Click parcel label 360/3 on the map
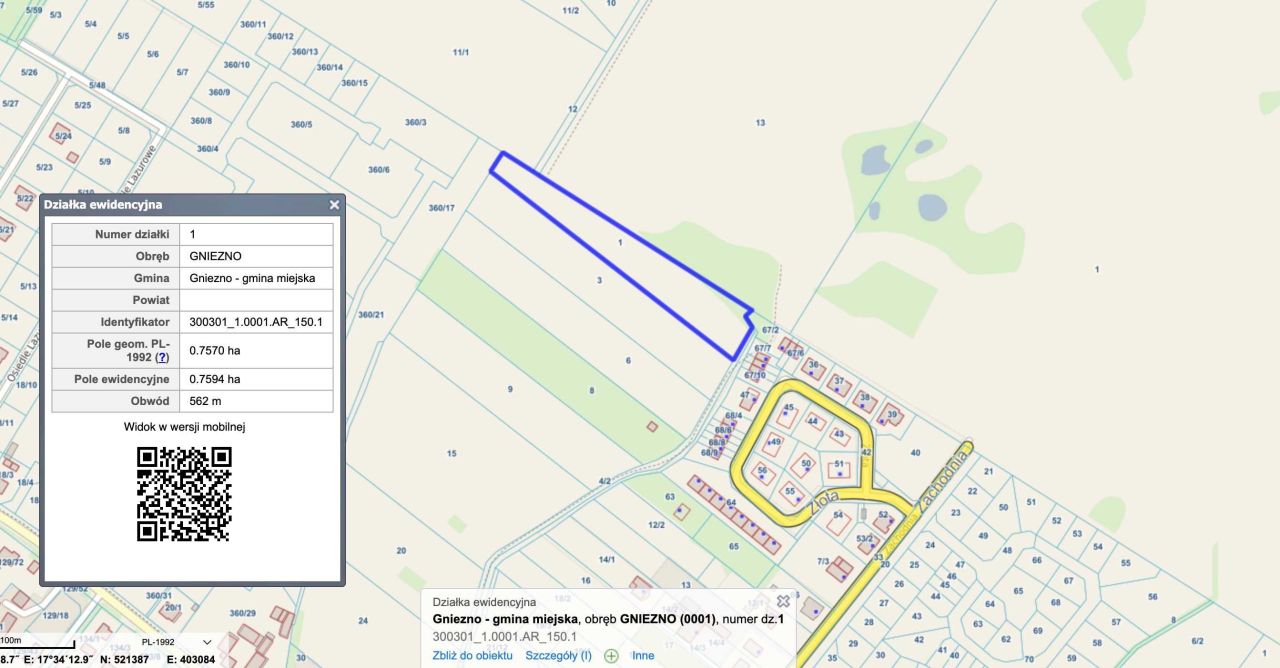Screen dimensions: 1280x668 416,122
